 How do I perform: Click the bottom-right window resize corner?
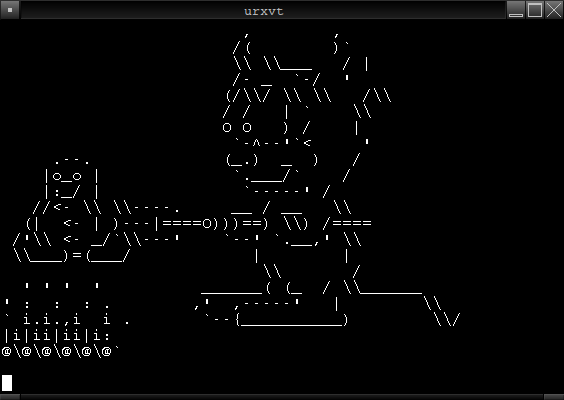pyautogui.click(x=554, y=397)
